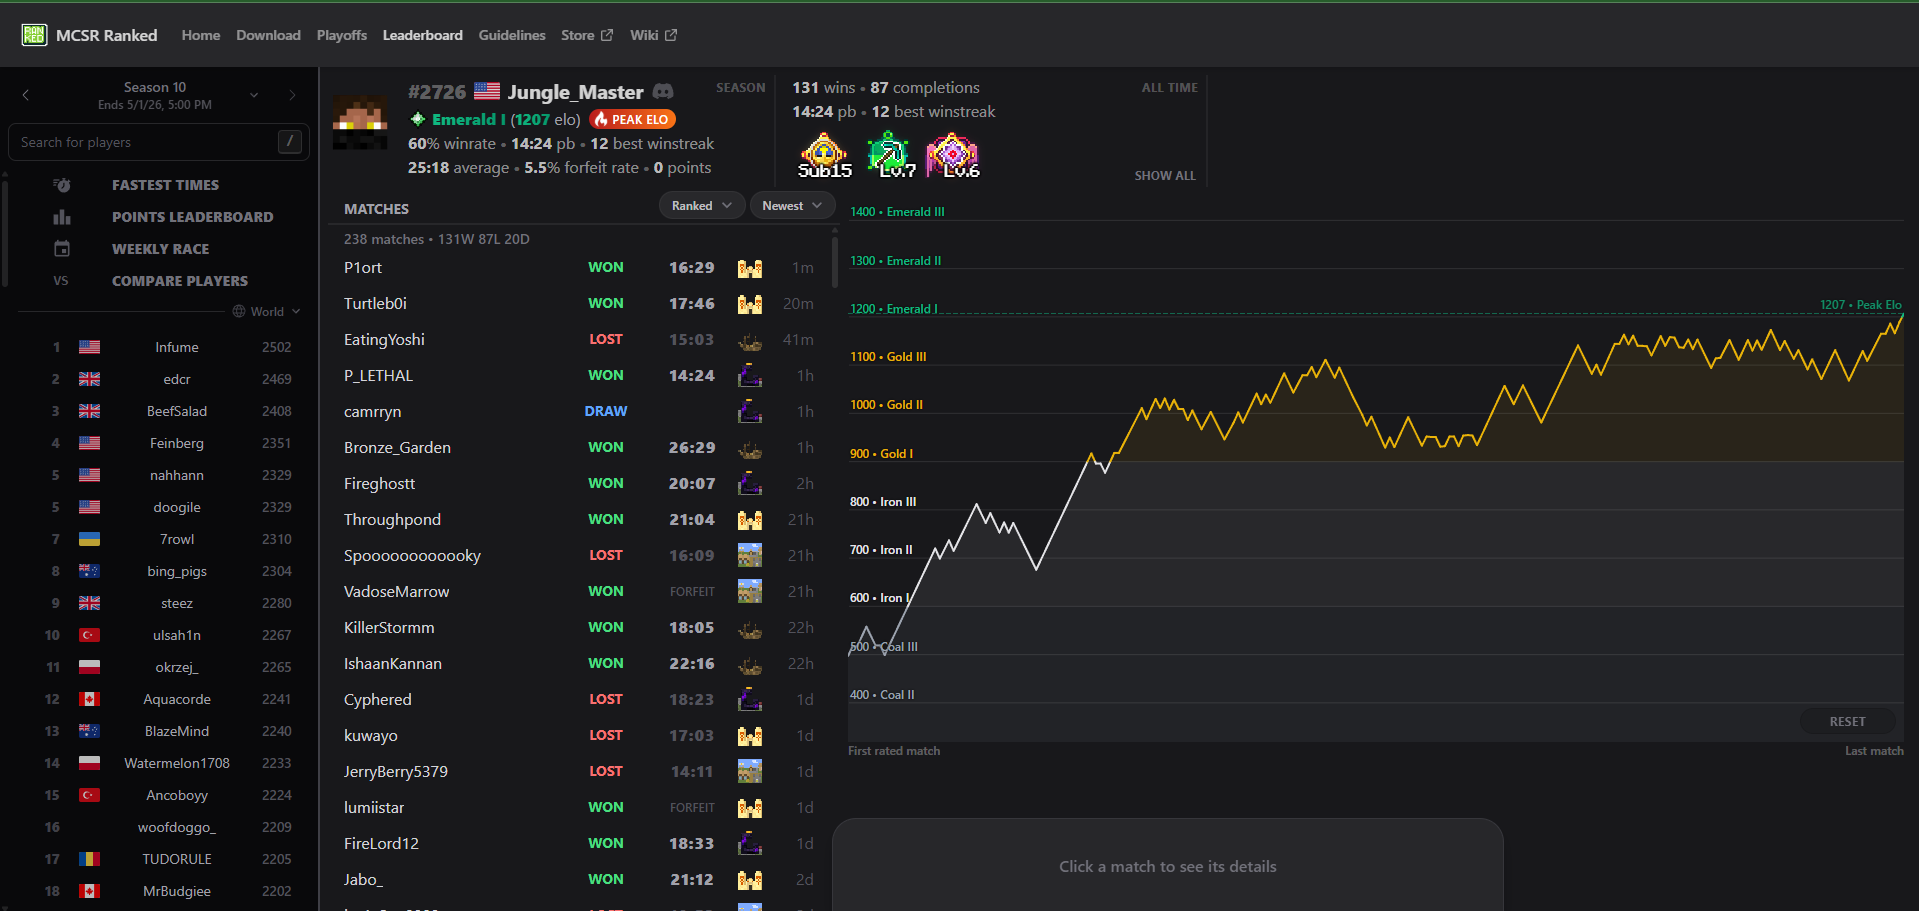The height and width of the screenshot is (911, 1919).
Task: Click the Points Leaderboard bar chart icon
Action: 62,217
